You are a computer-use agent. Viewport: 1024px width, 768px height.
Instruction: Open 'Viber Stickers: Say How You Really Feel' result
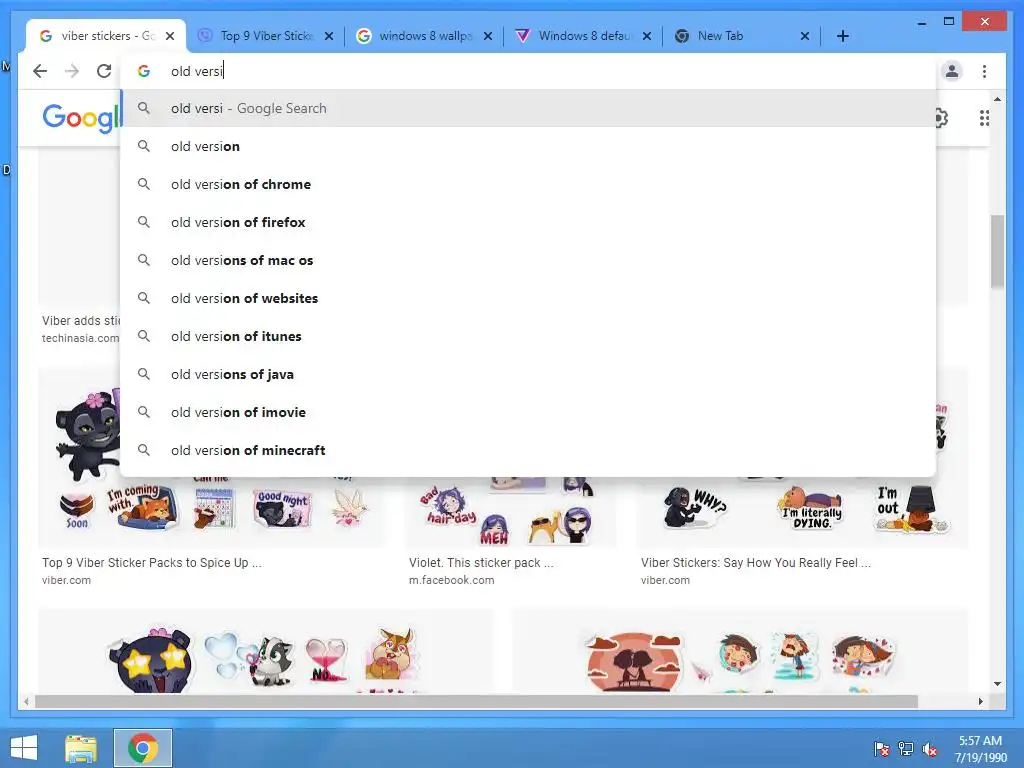756,563
